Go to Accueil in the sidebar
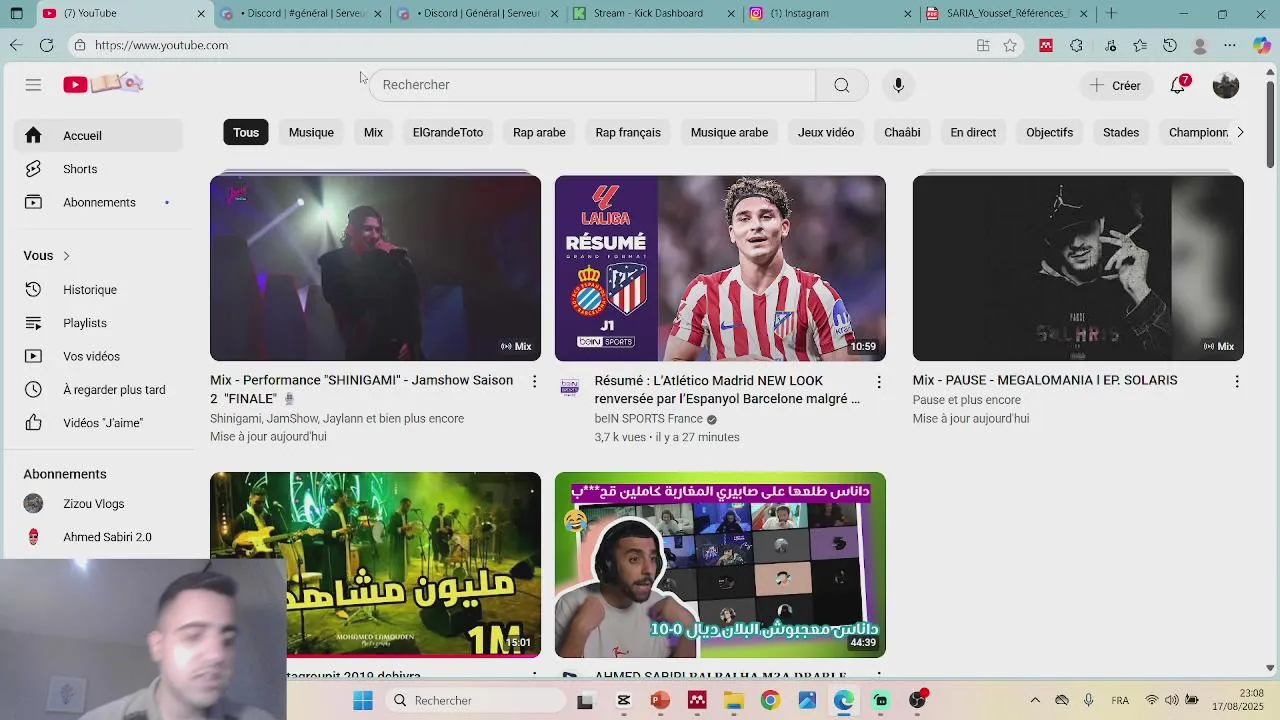This screenshot has width=1280, height=720. 98,136
